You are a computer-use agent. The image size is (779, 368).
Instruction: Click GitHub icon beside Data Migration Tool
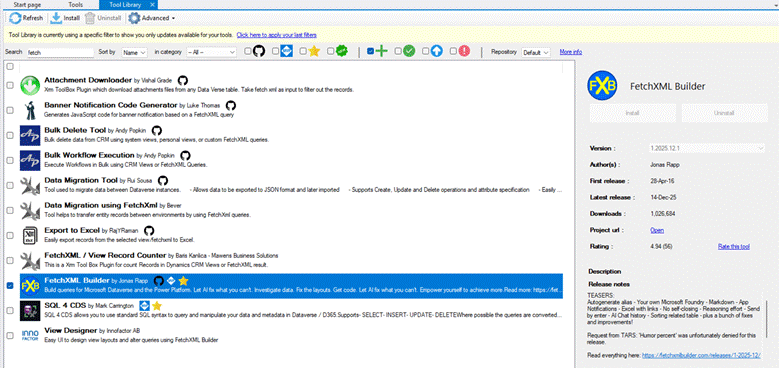coord(163,180)
